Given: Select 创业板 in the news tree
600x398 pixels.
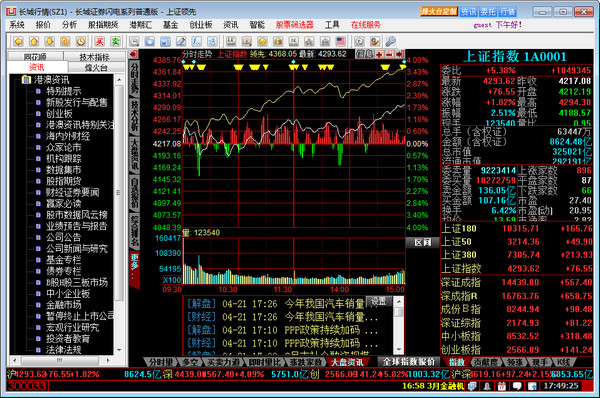Looking at the screenshot, I should [x=59, y=114].
